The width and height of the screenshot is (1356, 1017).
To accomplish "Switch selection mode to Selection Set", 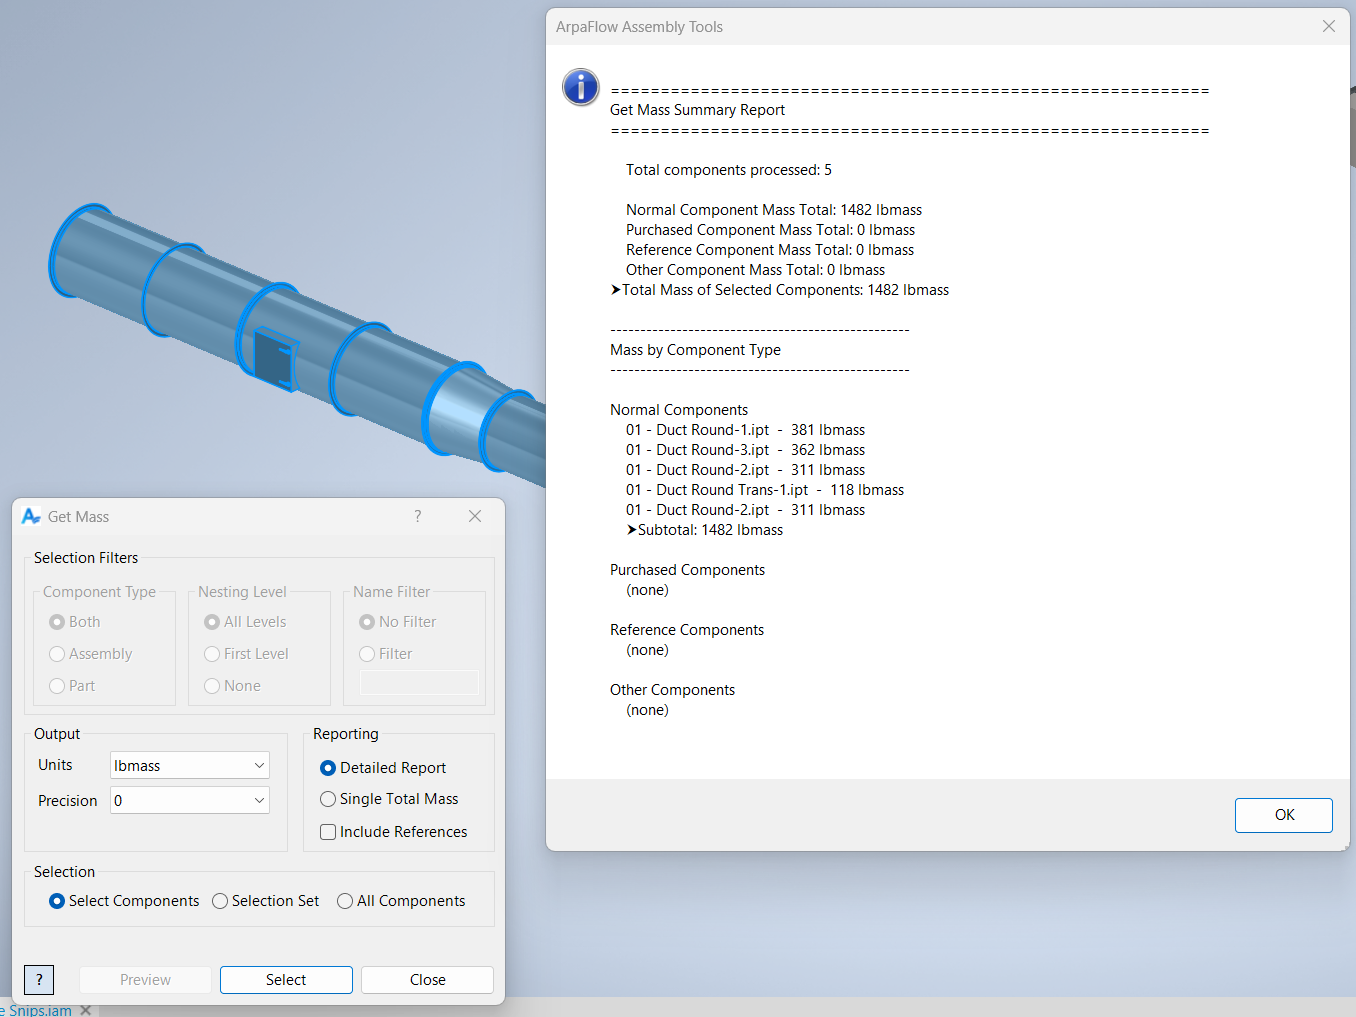I will 220,901.
